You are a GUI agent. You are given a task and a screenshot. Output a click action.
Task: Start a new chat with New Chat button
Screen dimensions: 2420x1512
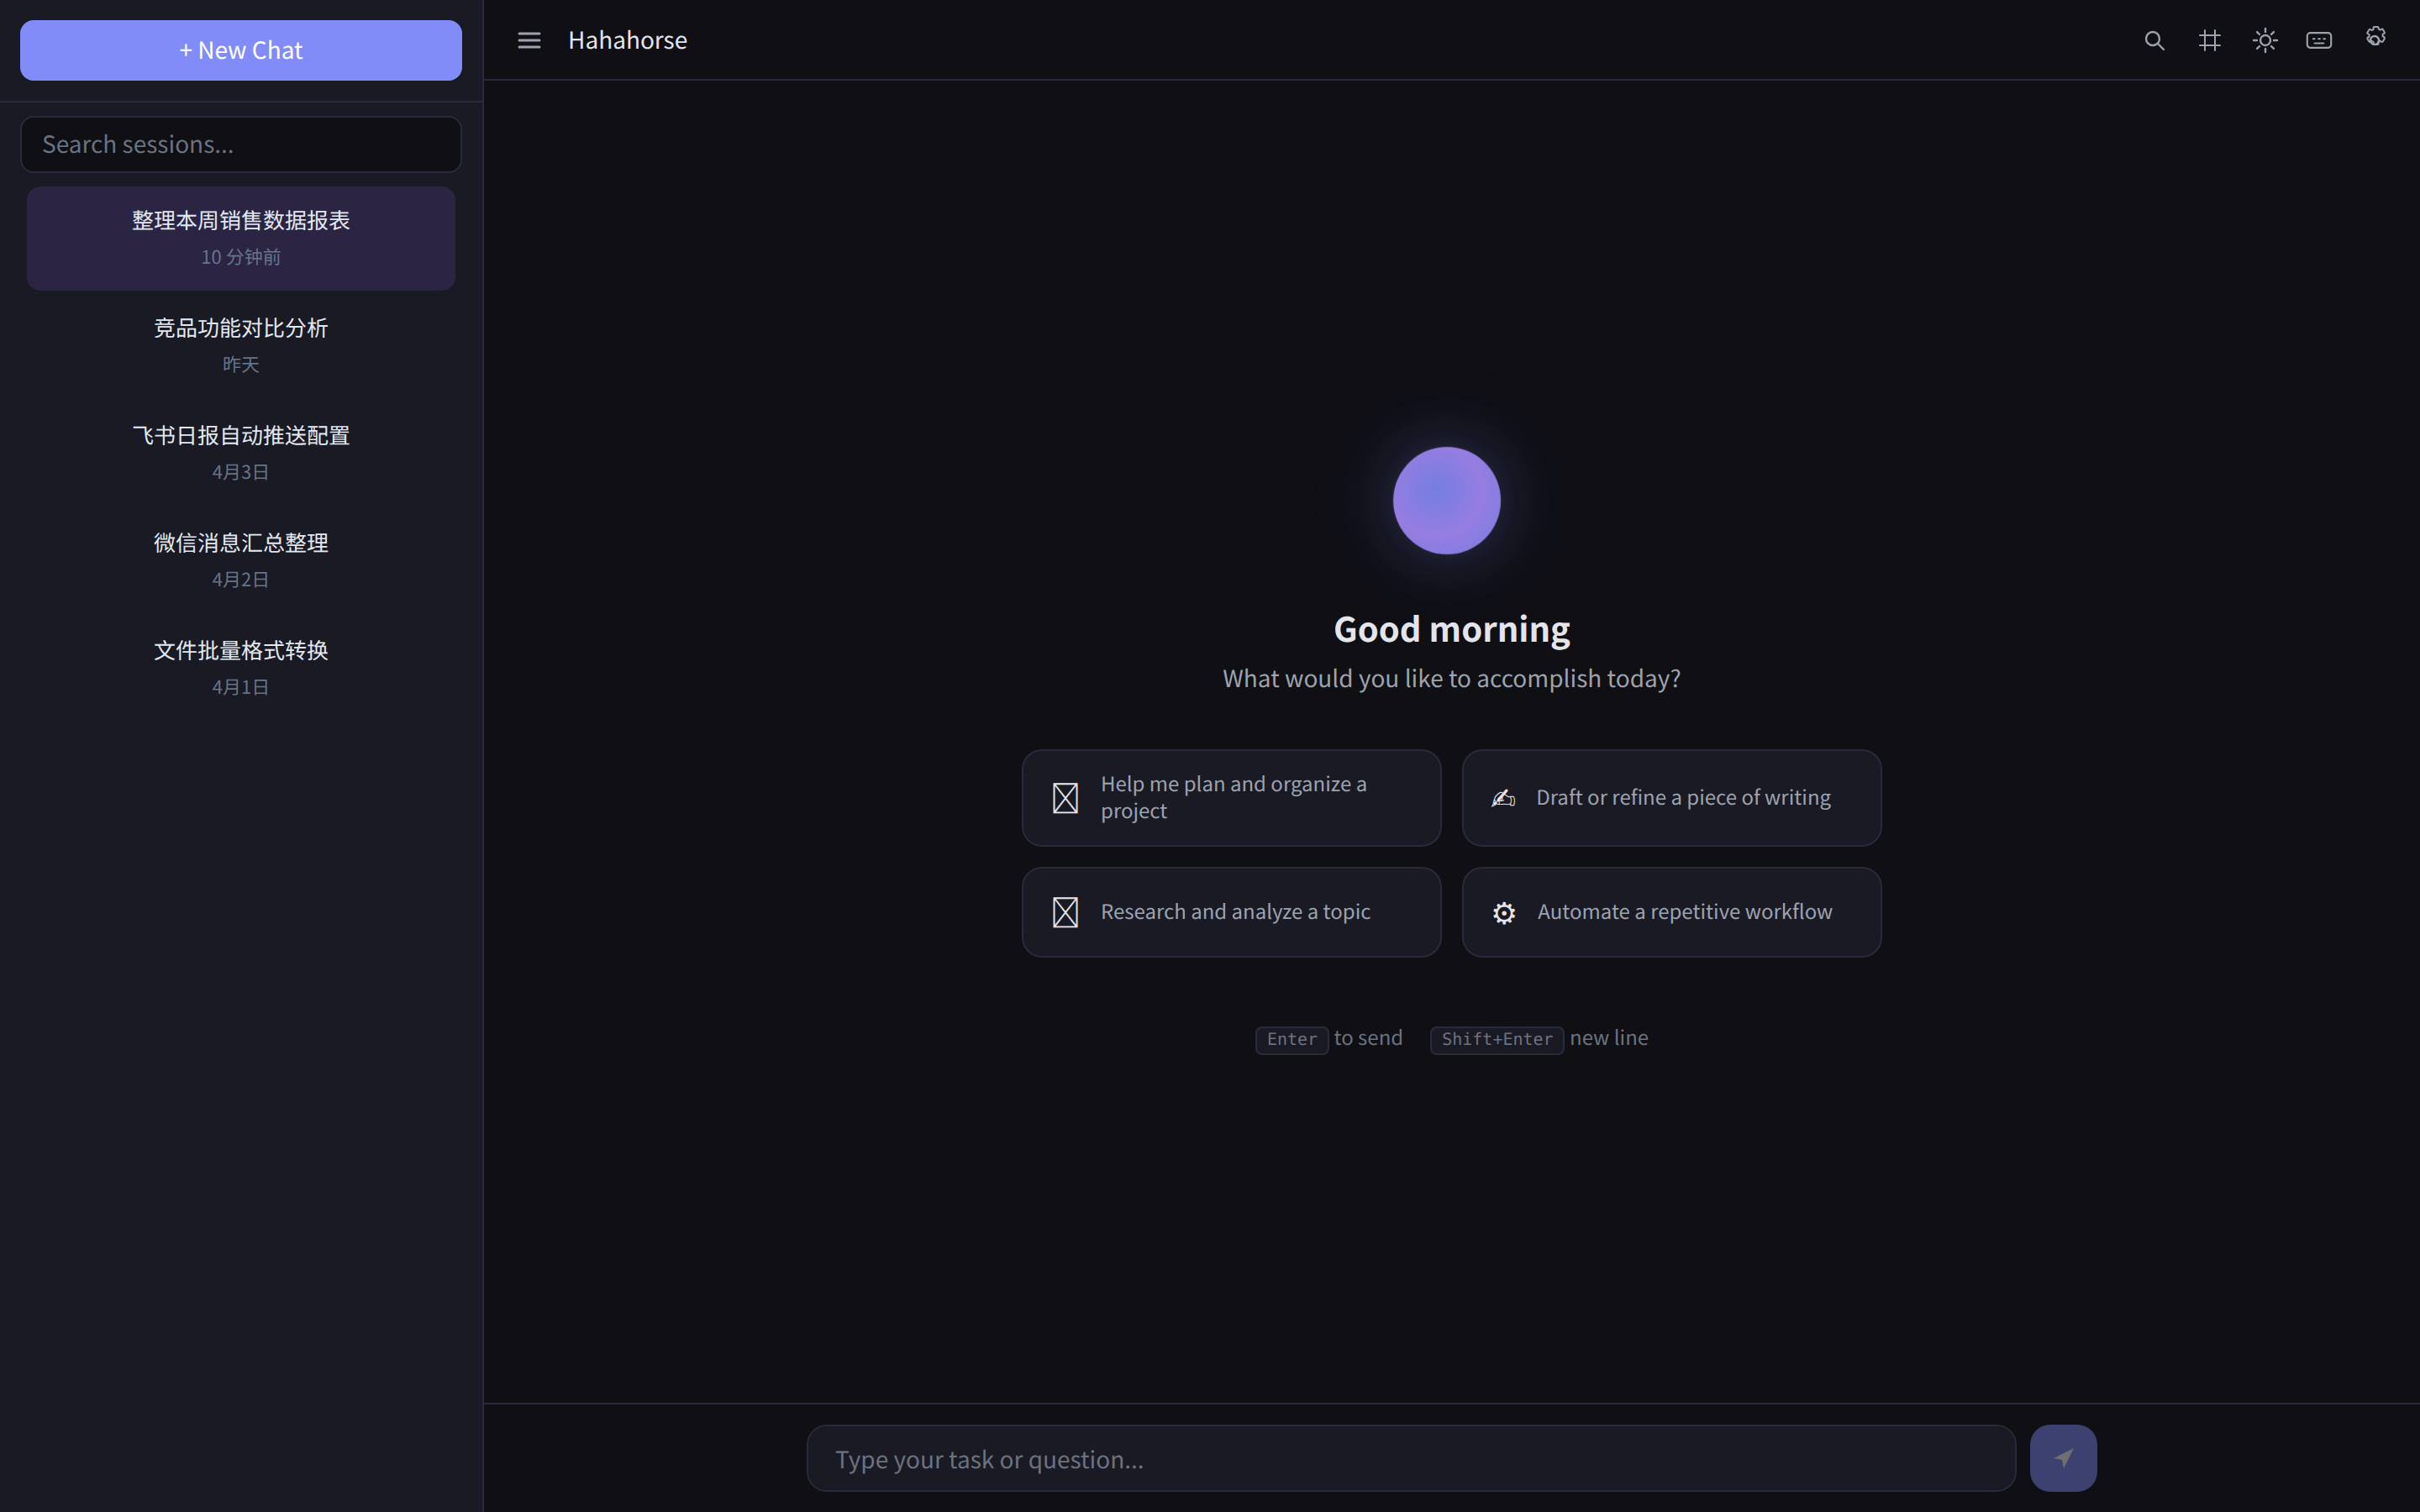(x=241, y=50)
